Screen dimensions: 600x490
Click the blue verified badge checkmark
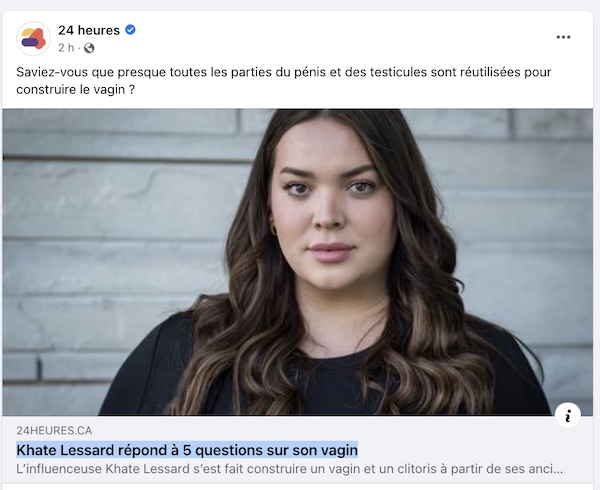click(130, 30)
